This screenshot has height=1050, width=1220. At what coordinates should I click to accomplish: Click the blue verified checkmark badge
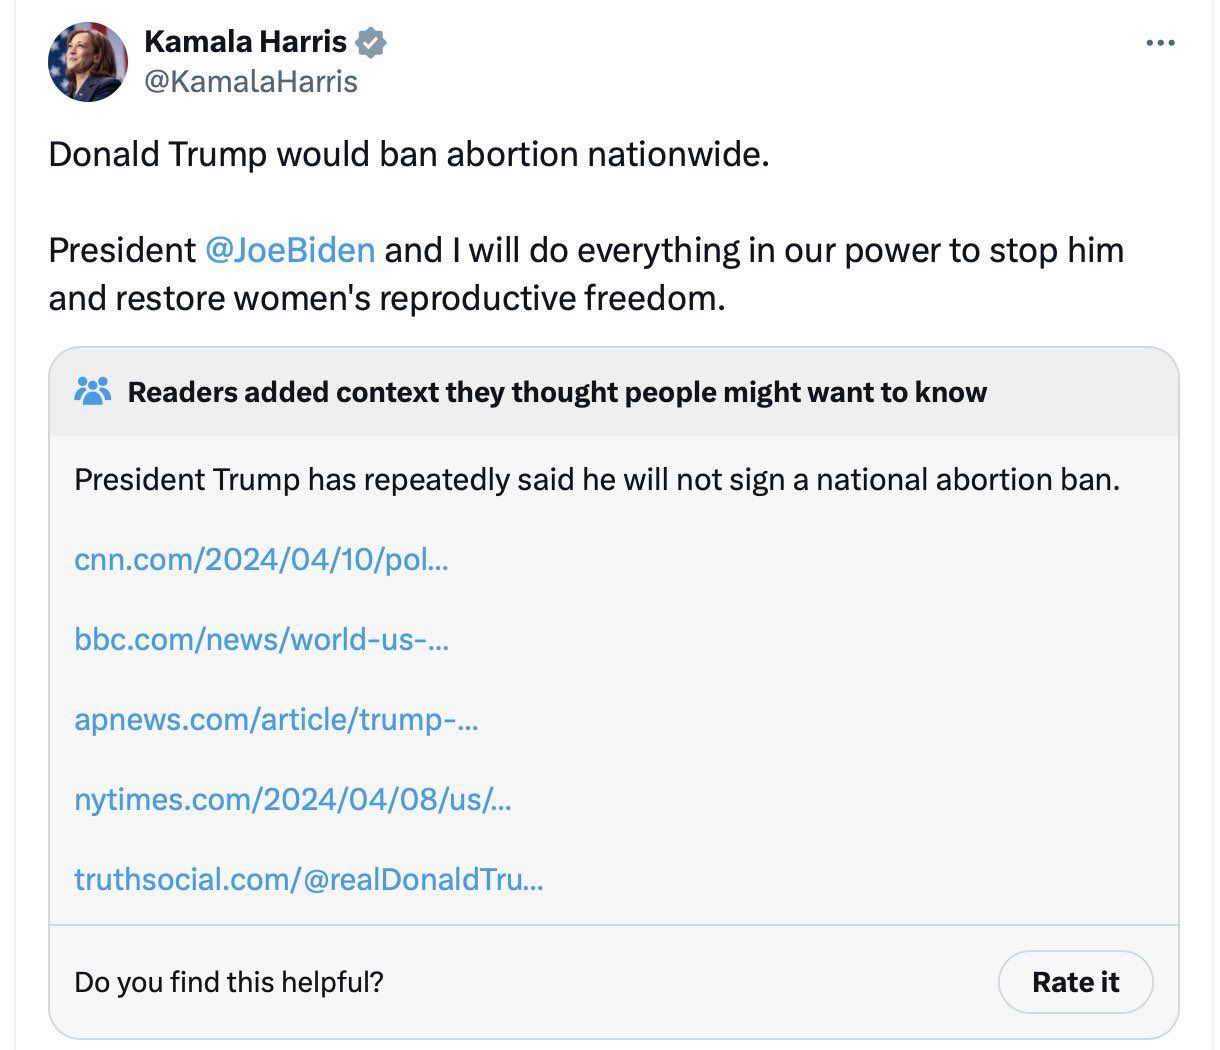click(x=372, y=42)
